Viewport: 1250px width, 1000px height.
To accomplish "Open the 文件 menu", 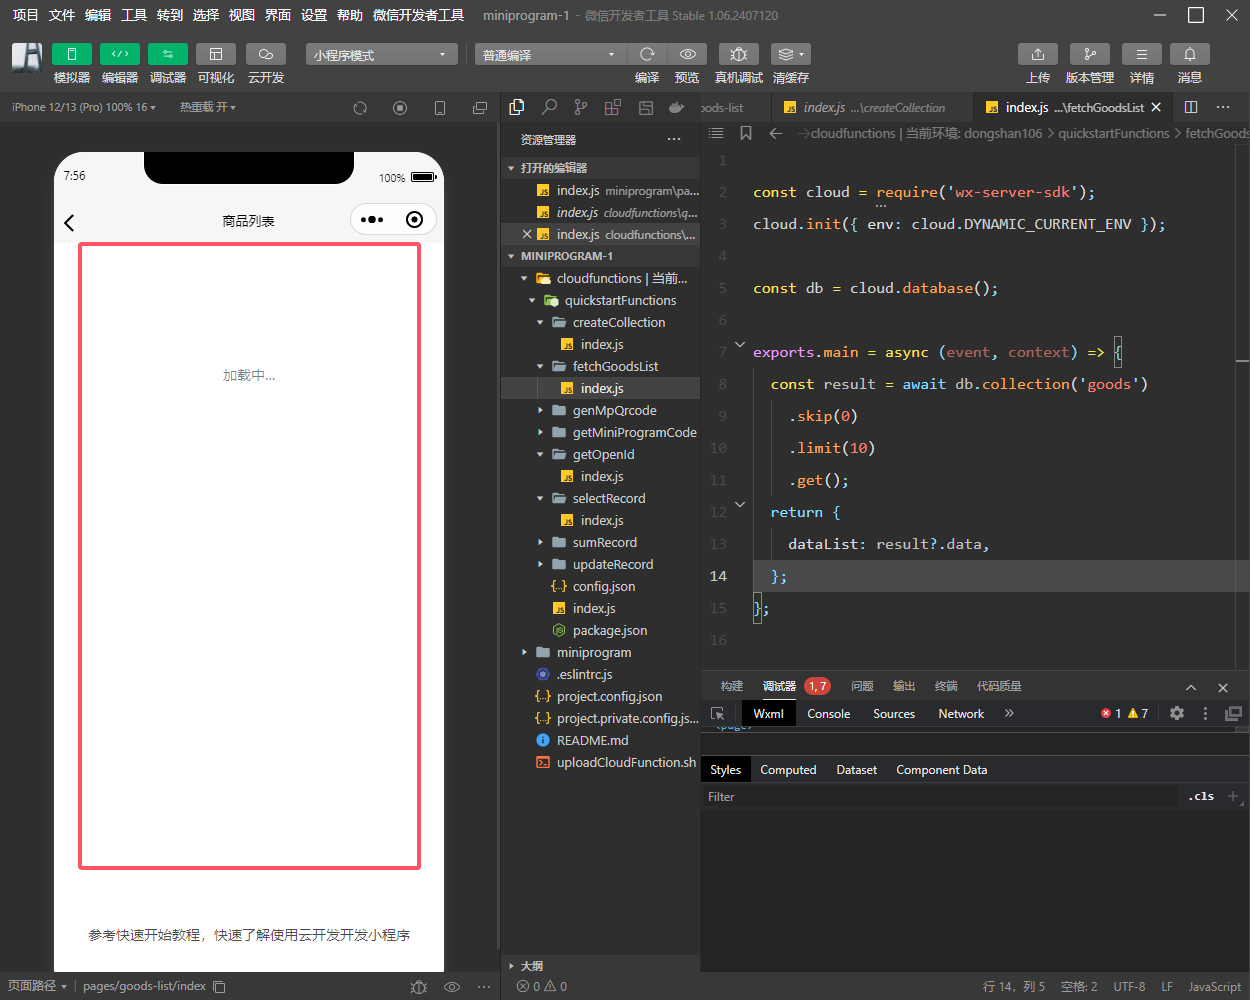I will 62,15.
